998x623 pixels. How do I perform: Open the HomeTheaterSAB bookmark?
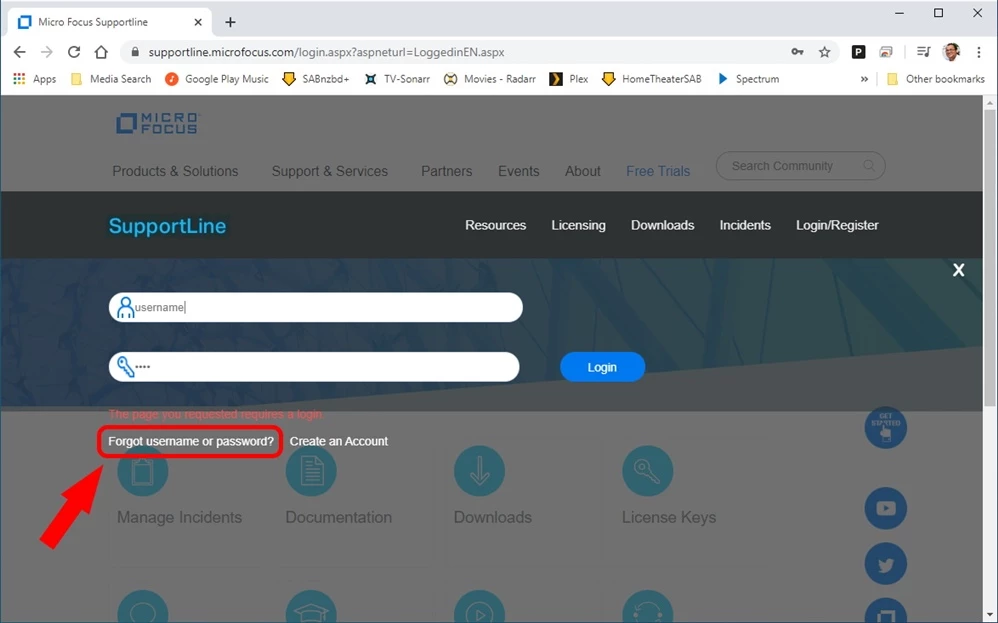pyautogui.click(x=652, y=79)
